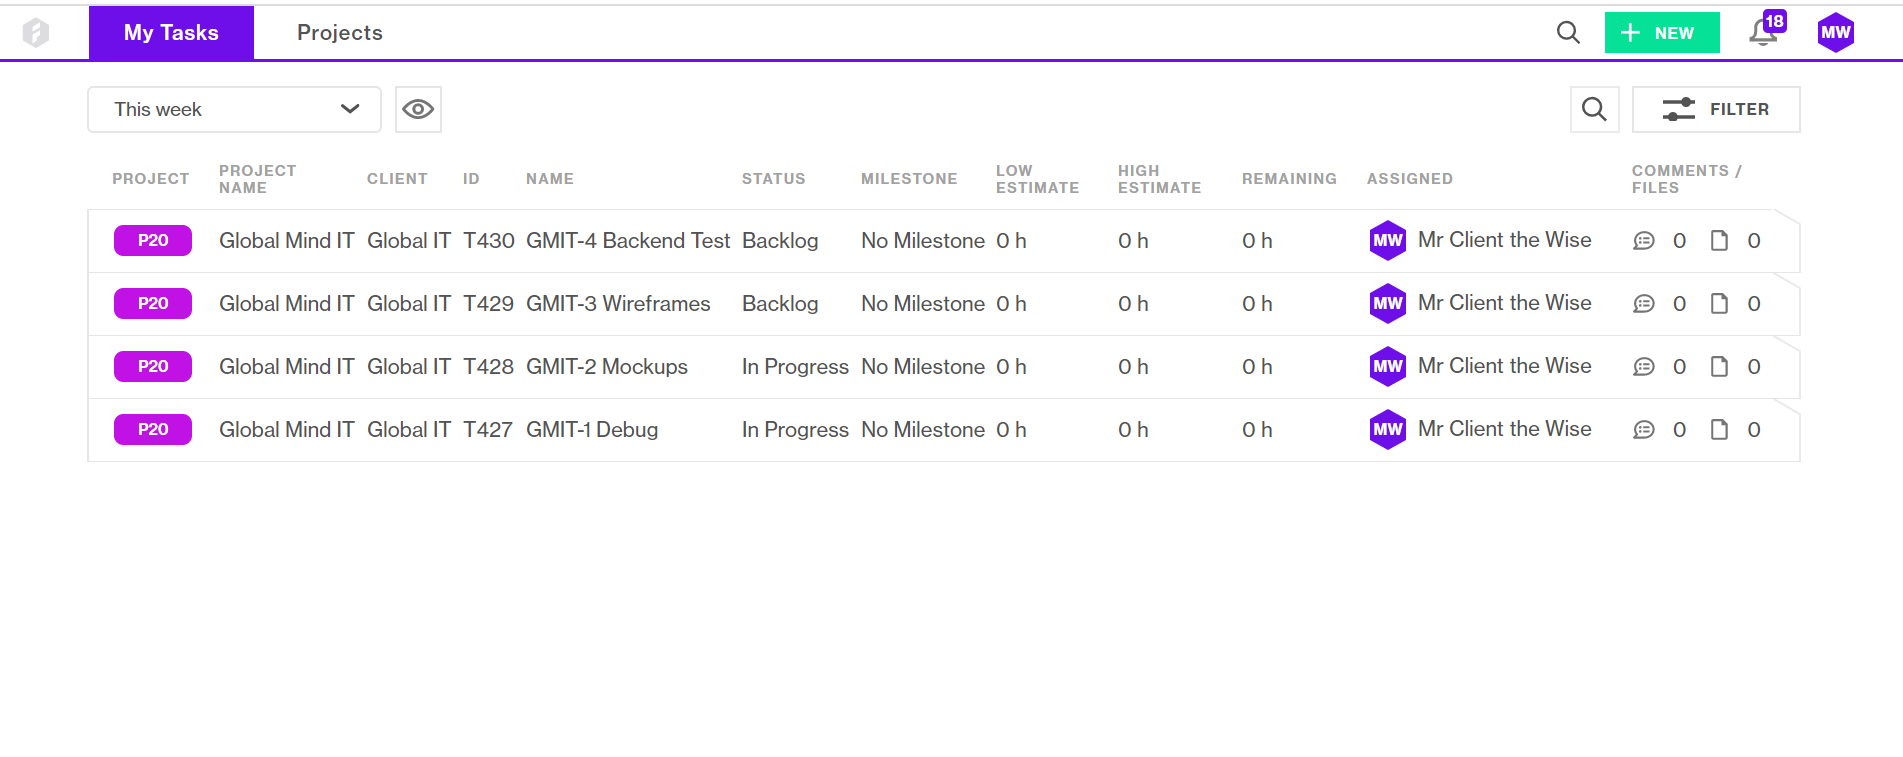Screen dimensions: 1903x757
Task: Click No Milestone in GMIT-4 row
Action: (923, 241)
